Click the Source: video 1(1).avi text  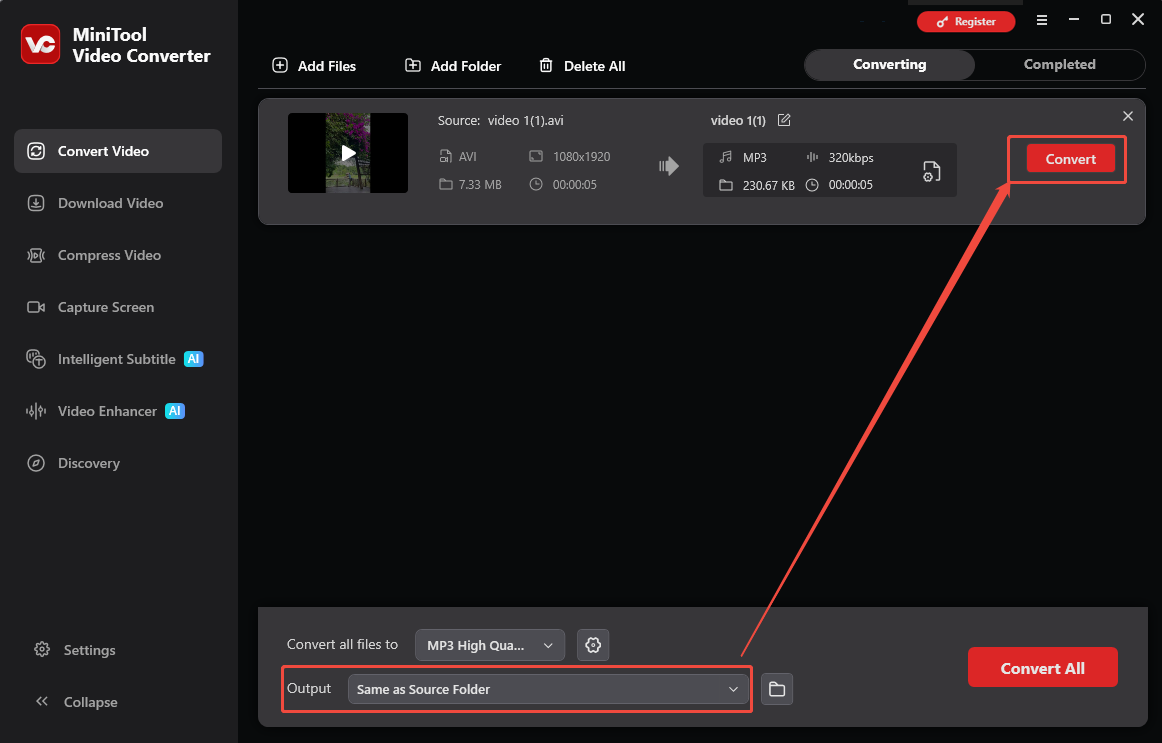coord(500,121)
